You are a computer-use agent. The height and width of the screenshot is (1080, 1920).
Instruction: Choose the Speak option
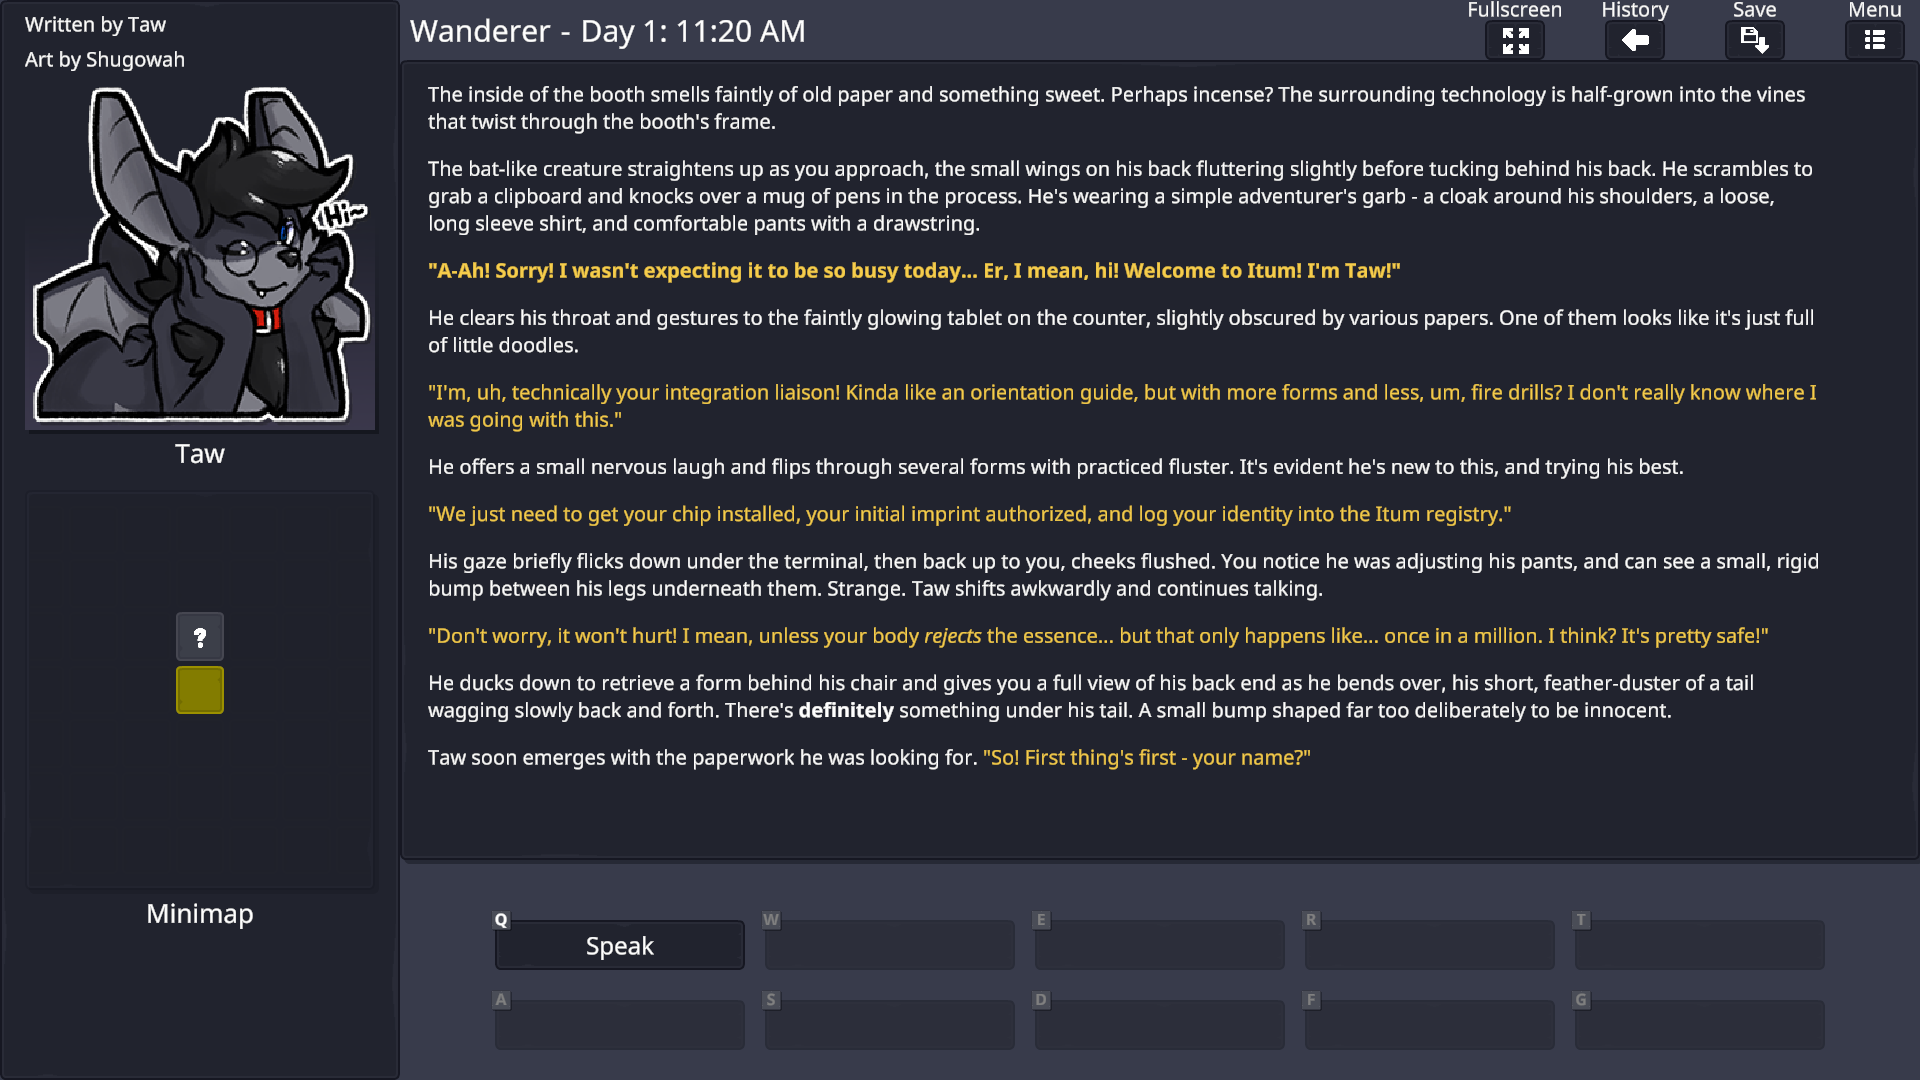[x=618, y=944]
